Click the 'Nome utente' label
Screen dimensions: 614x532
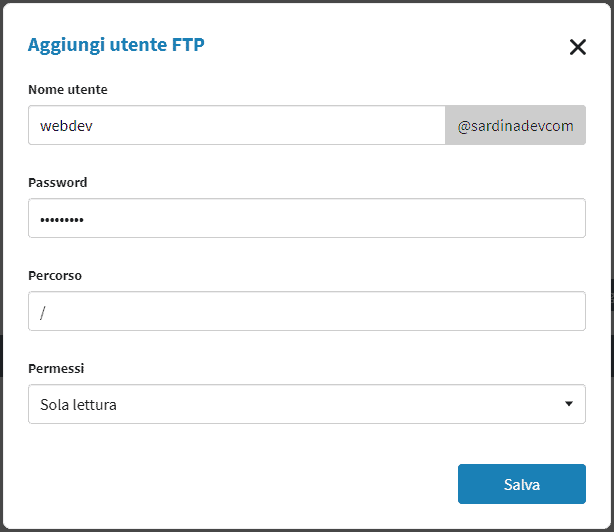67,90
